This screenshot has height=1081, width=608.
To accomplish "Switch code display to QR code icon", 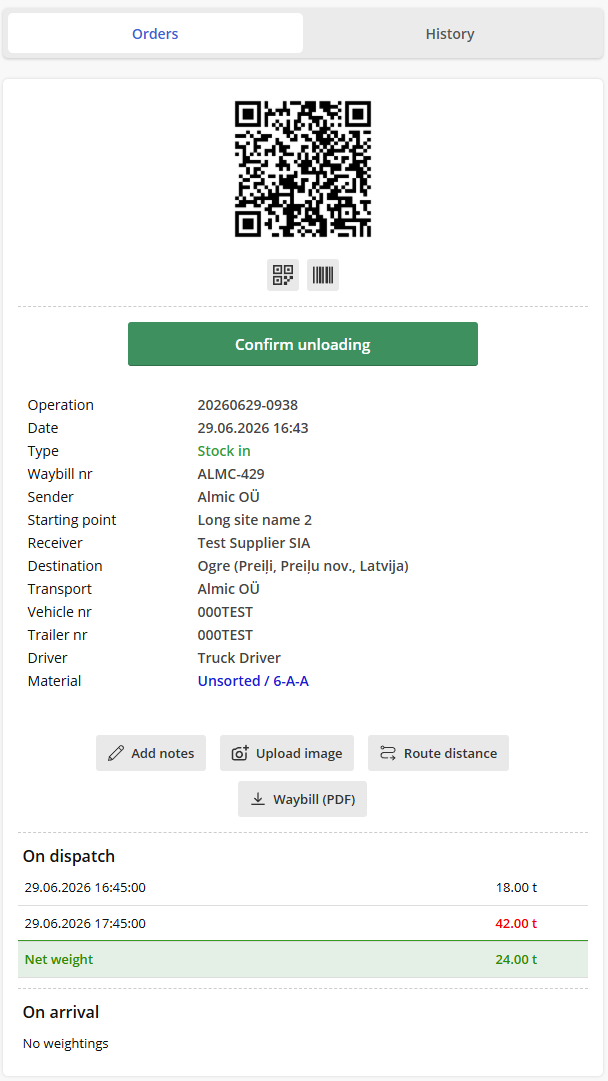I will pyautogui.click(x=283, y=275).
